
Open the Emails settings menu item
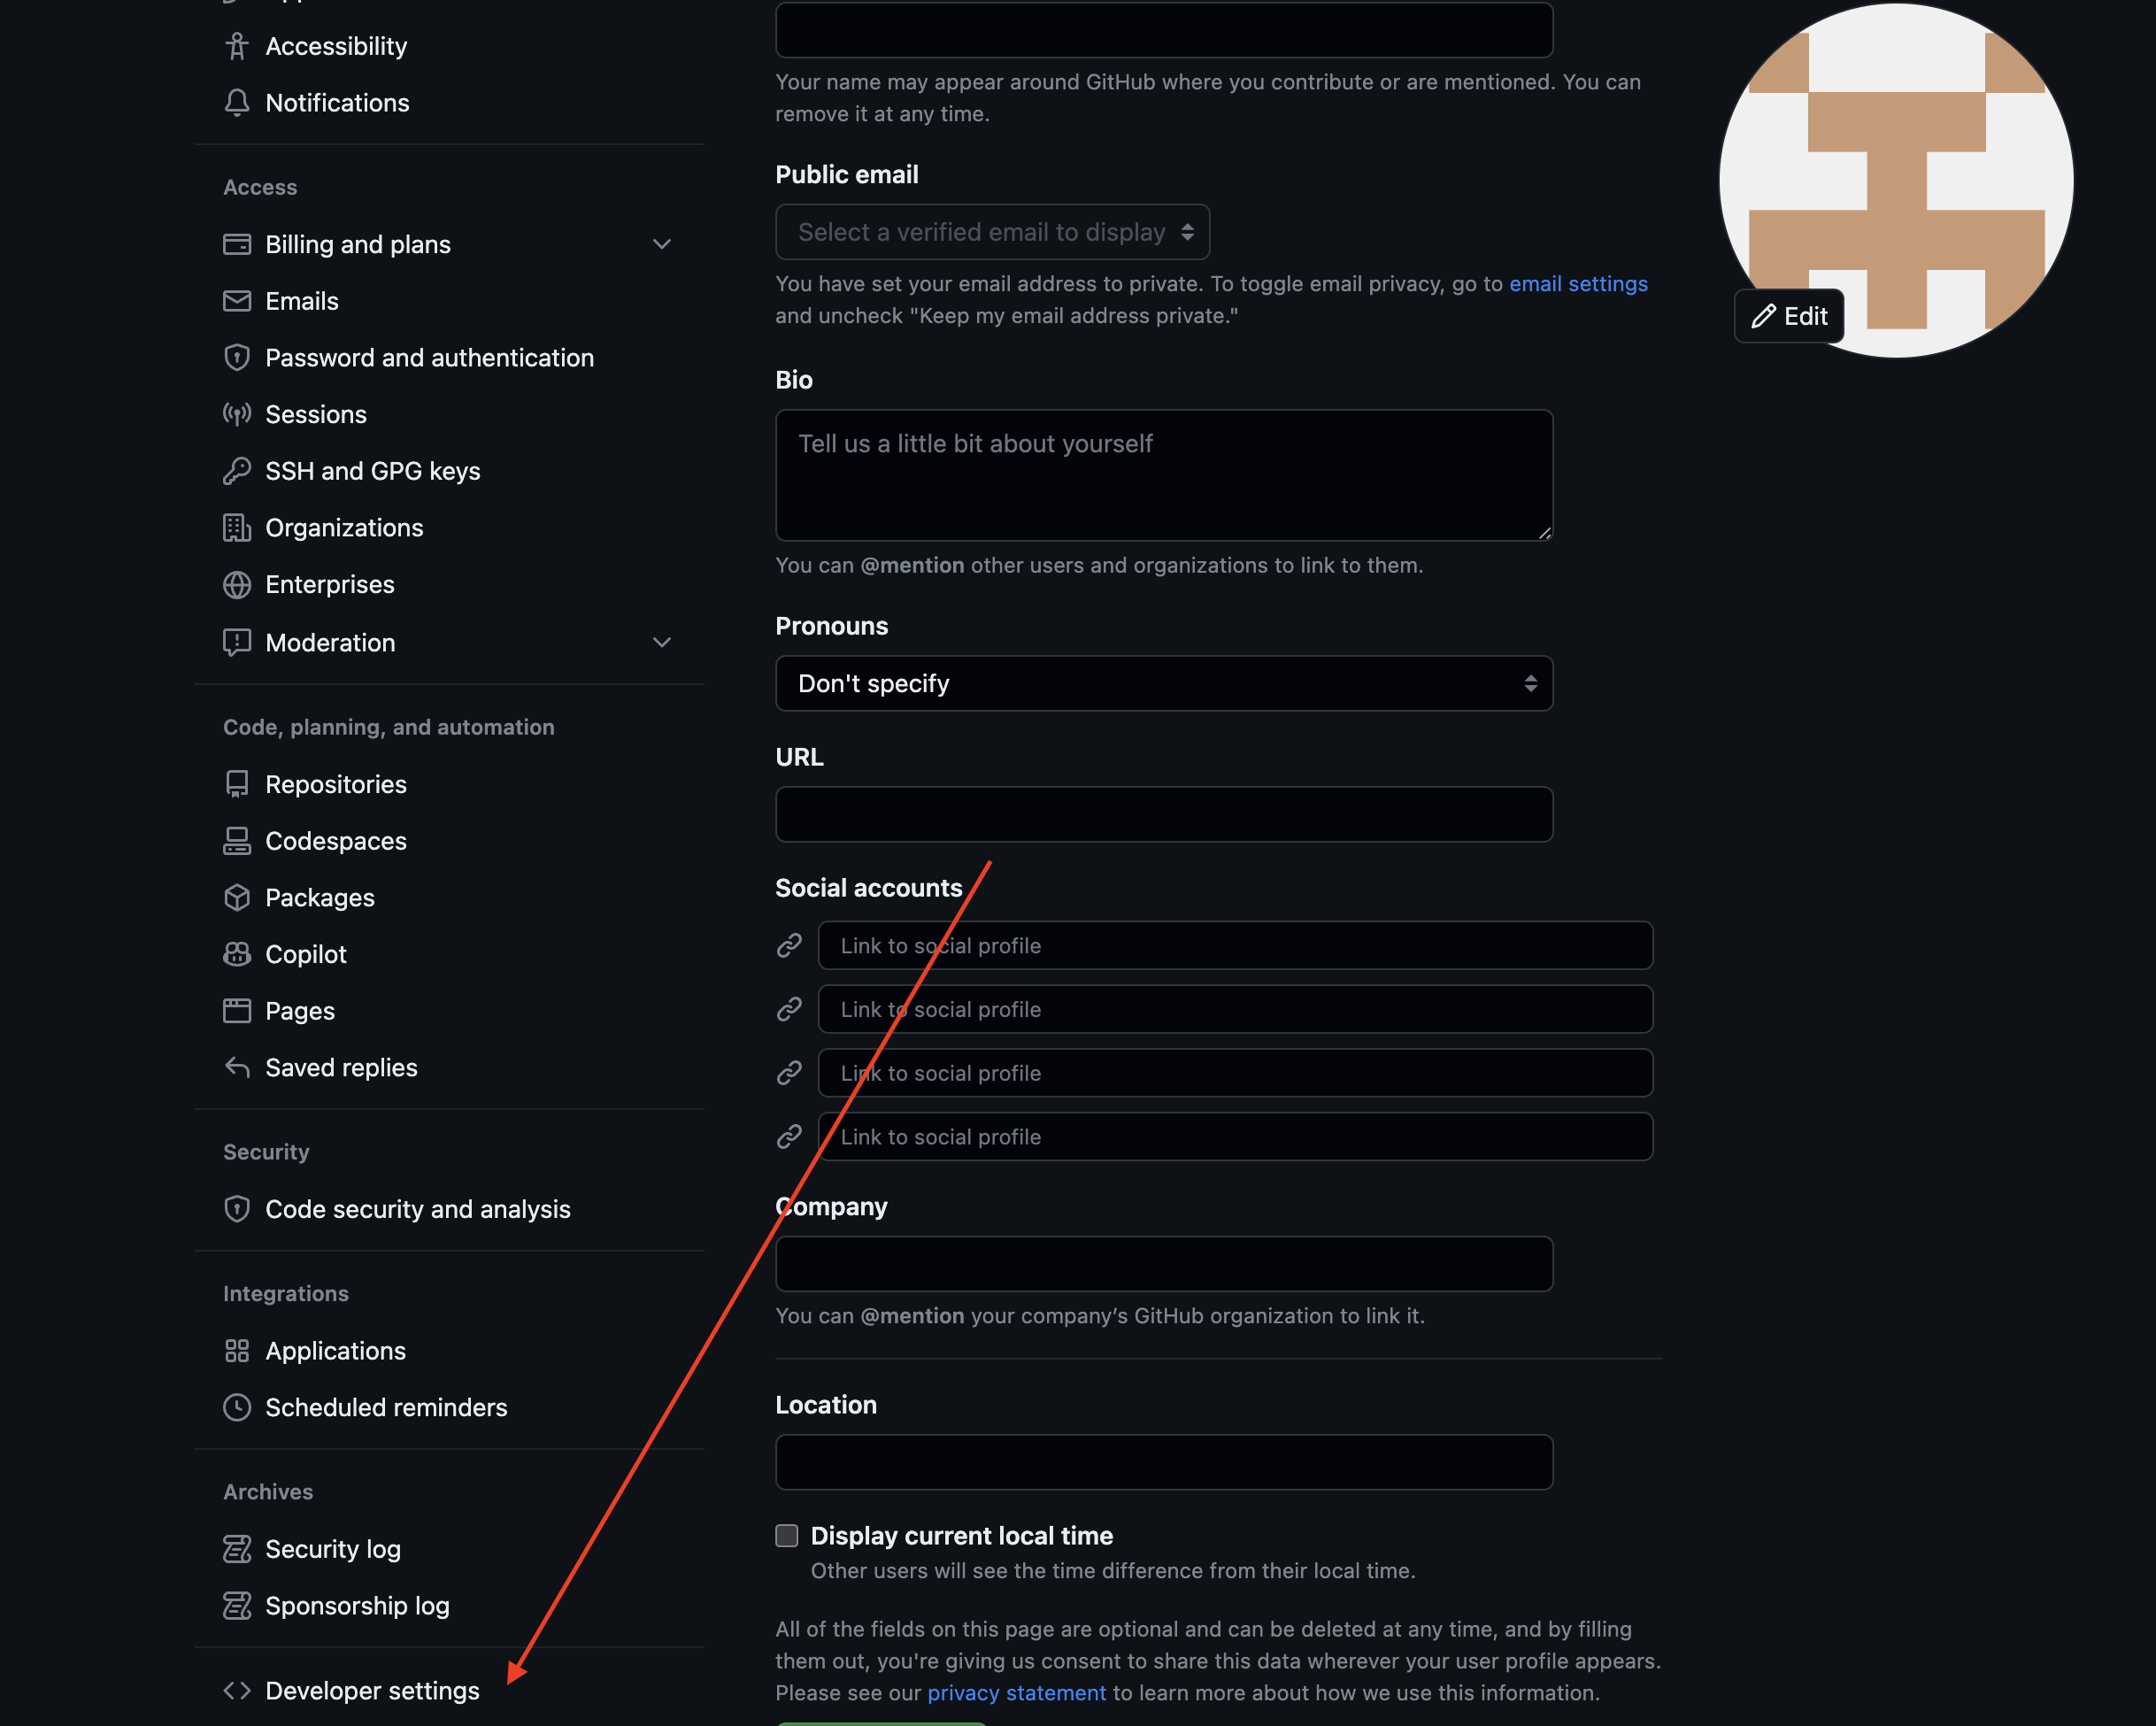pos(299,299)
